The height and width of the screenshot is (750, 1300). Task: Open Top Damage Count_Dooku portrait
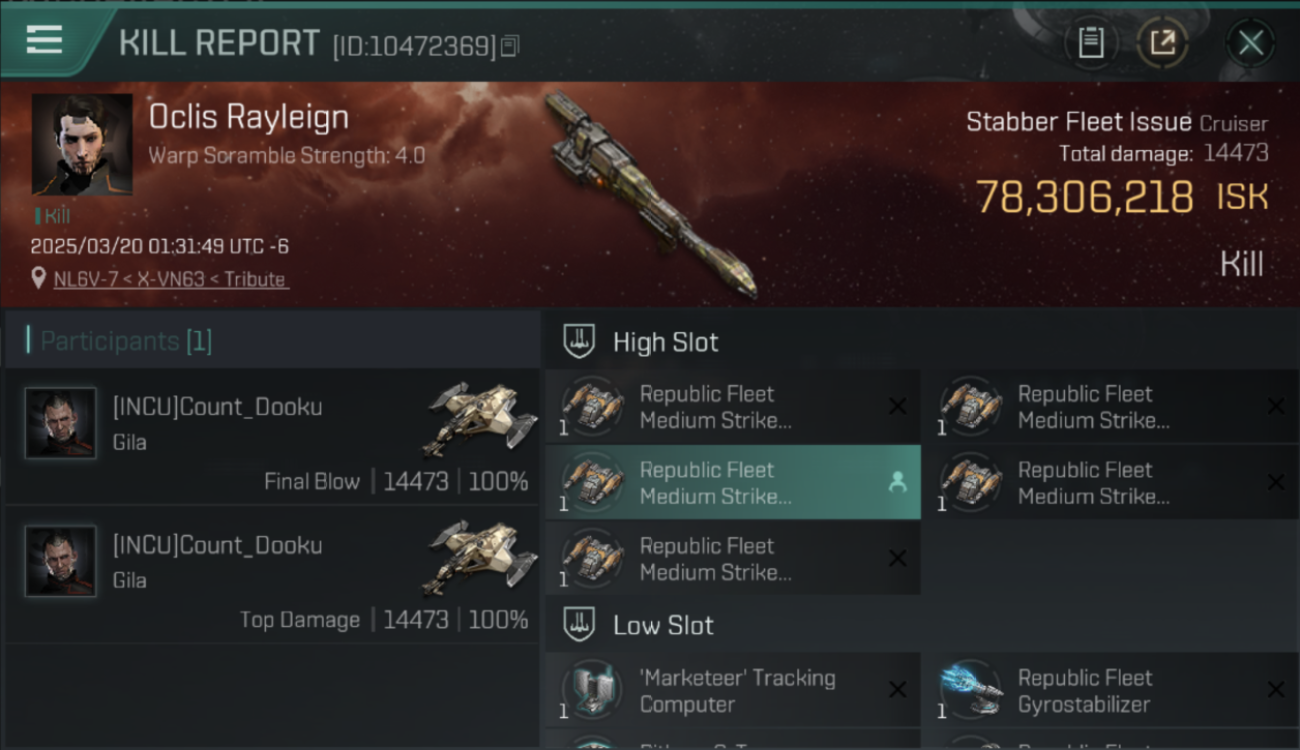click(61, 562)
